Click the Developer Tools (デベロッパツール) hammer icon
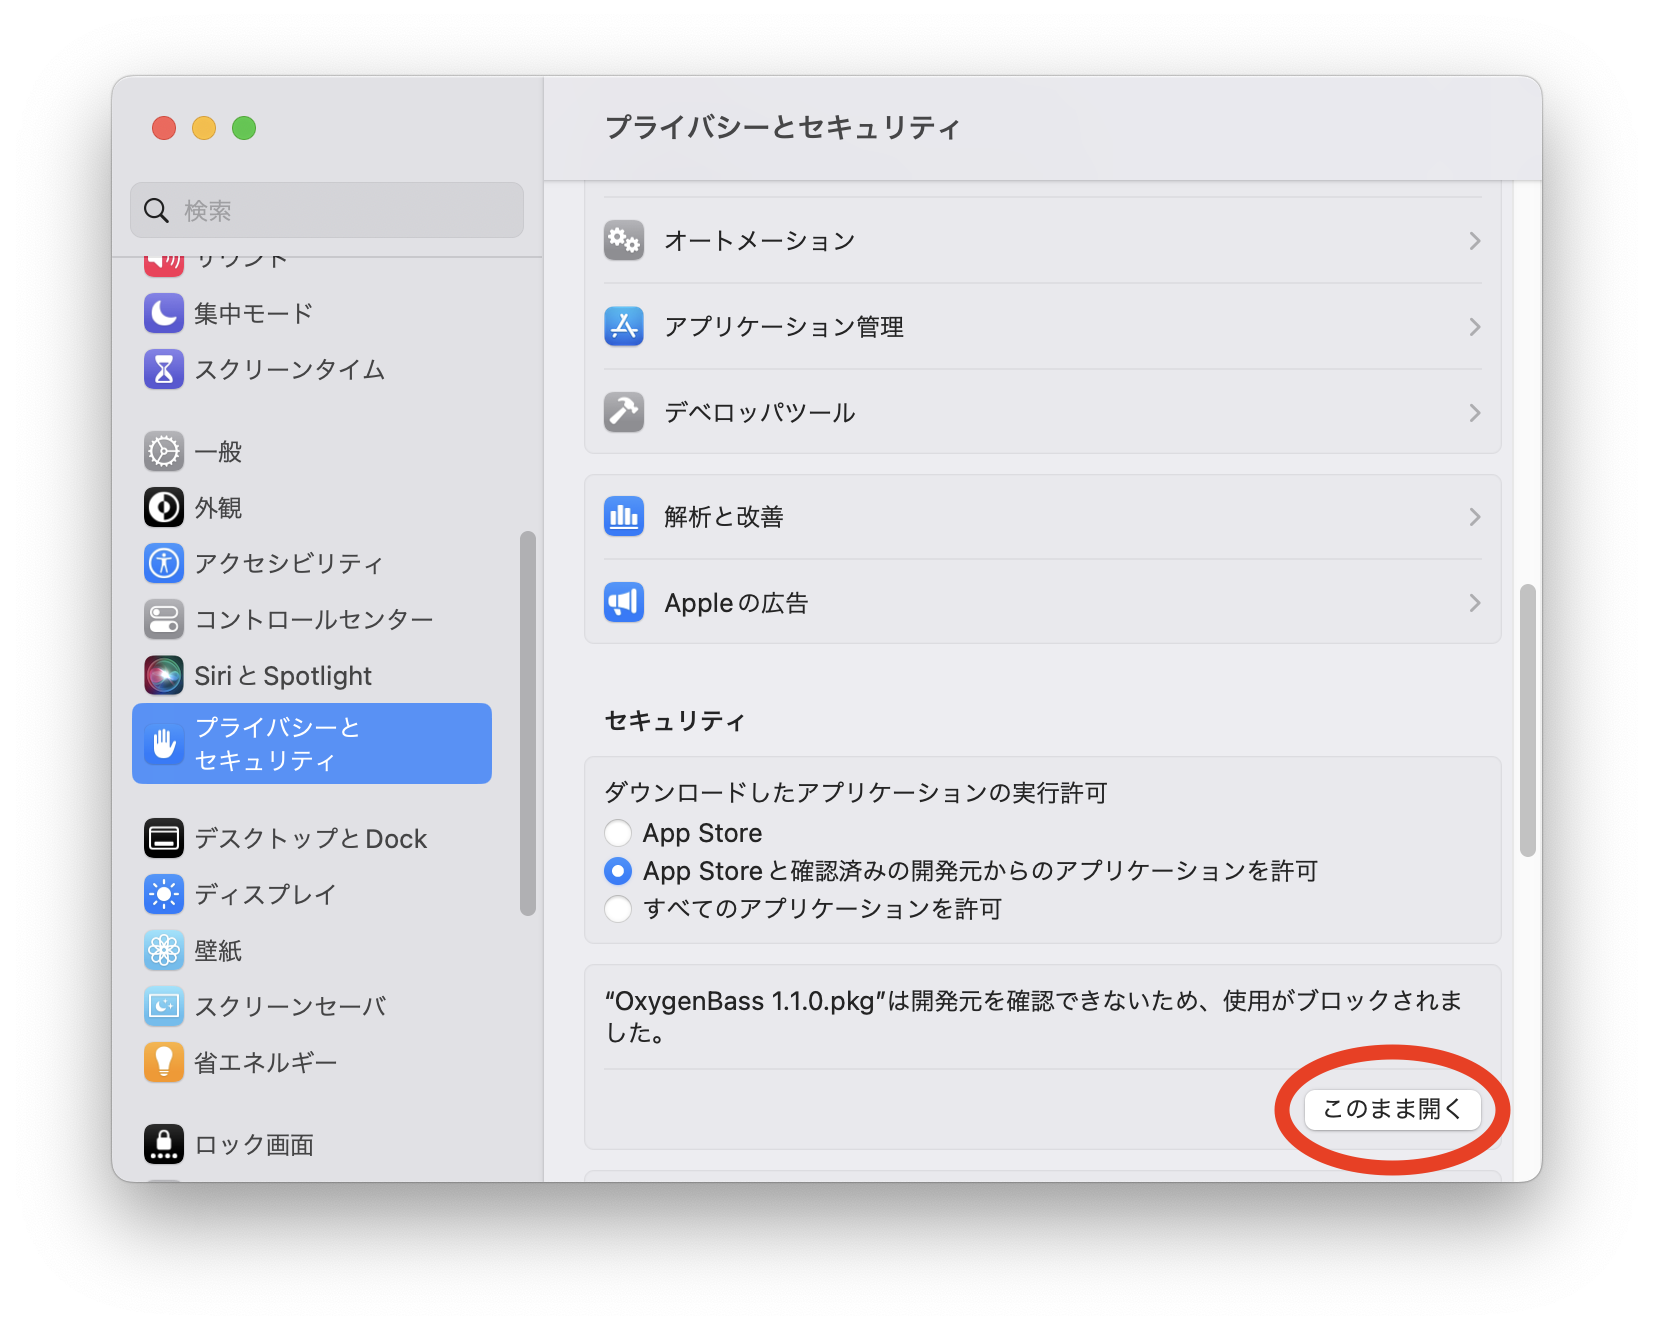This screenshot has width=1654, height=1330. pos(624,412)
